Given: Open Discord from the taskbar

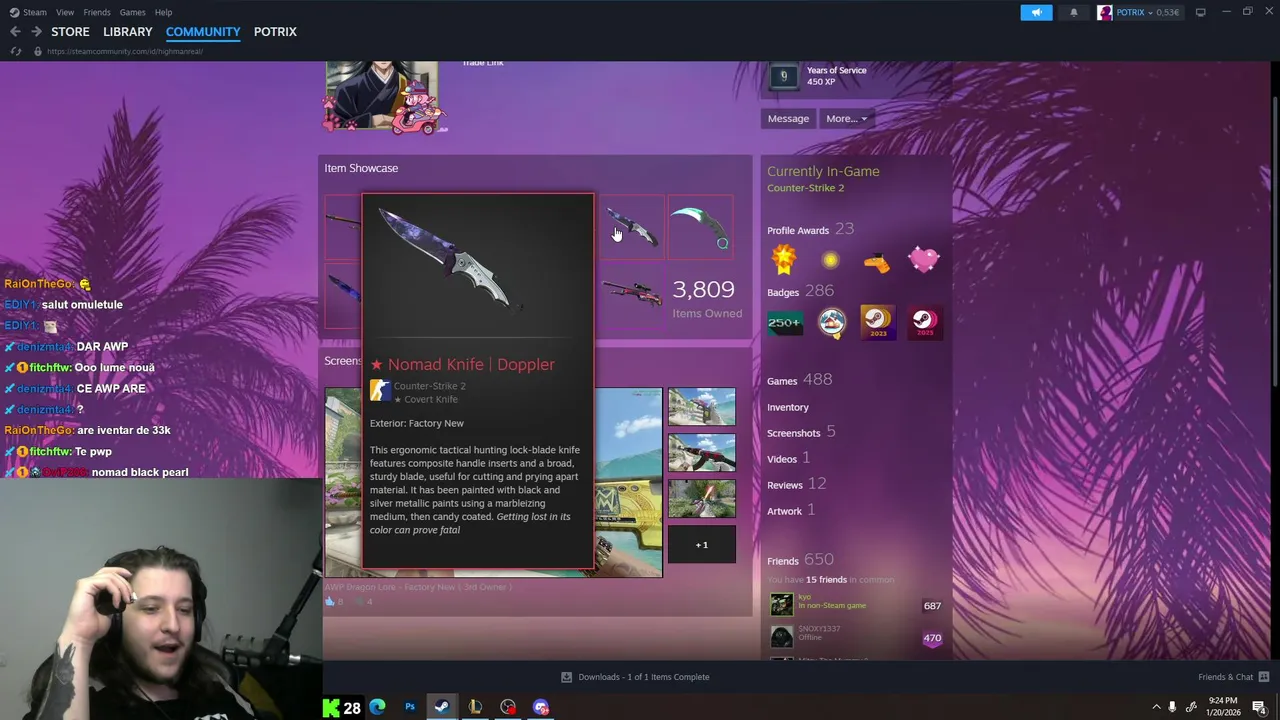Looking at the screenshot, I should tap(541, 707).
